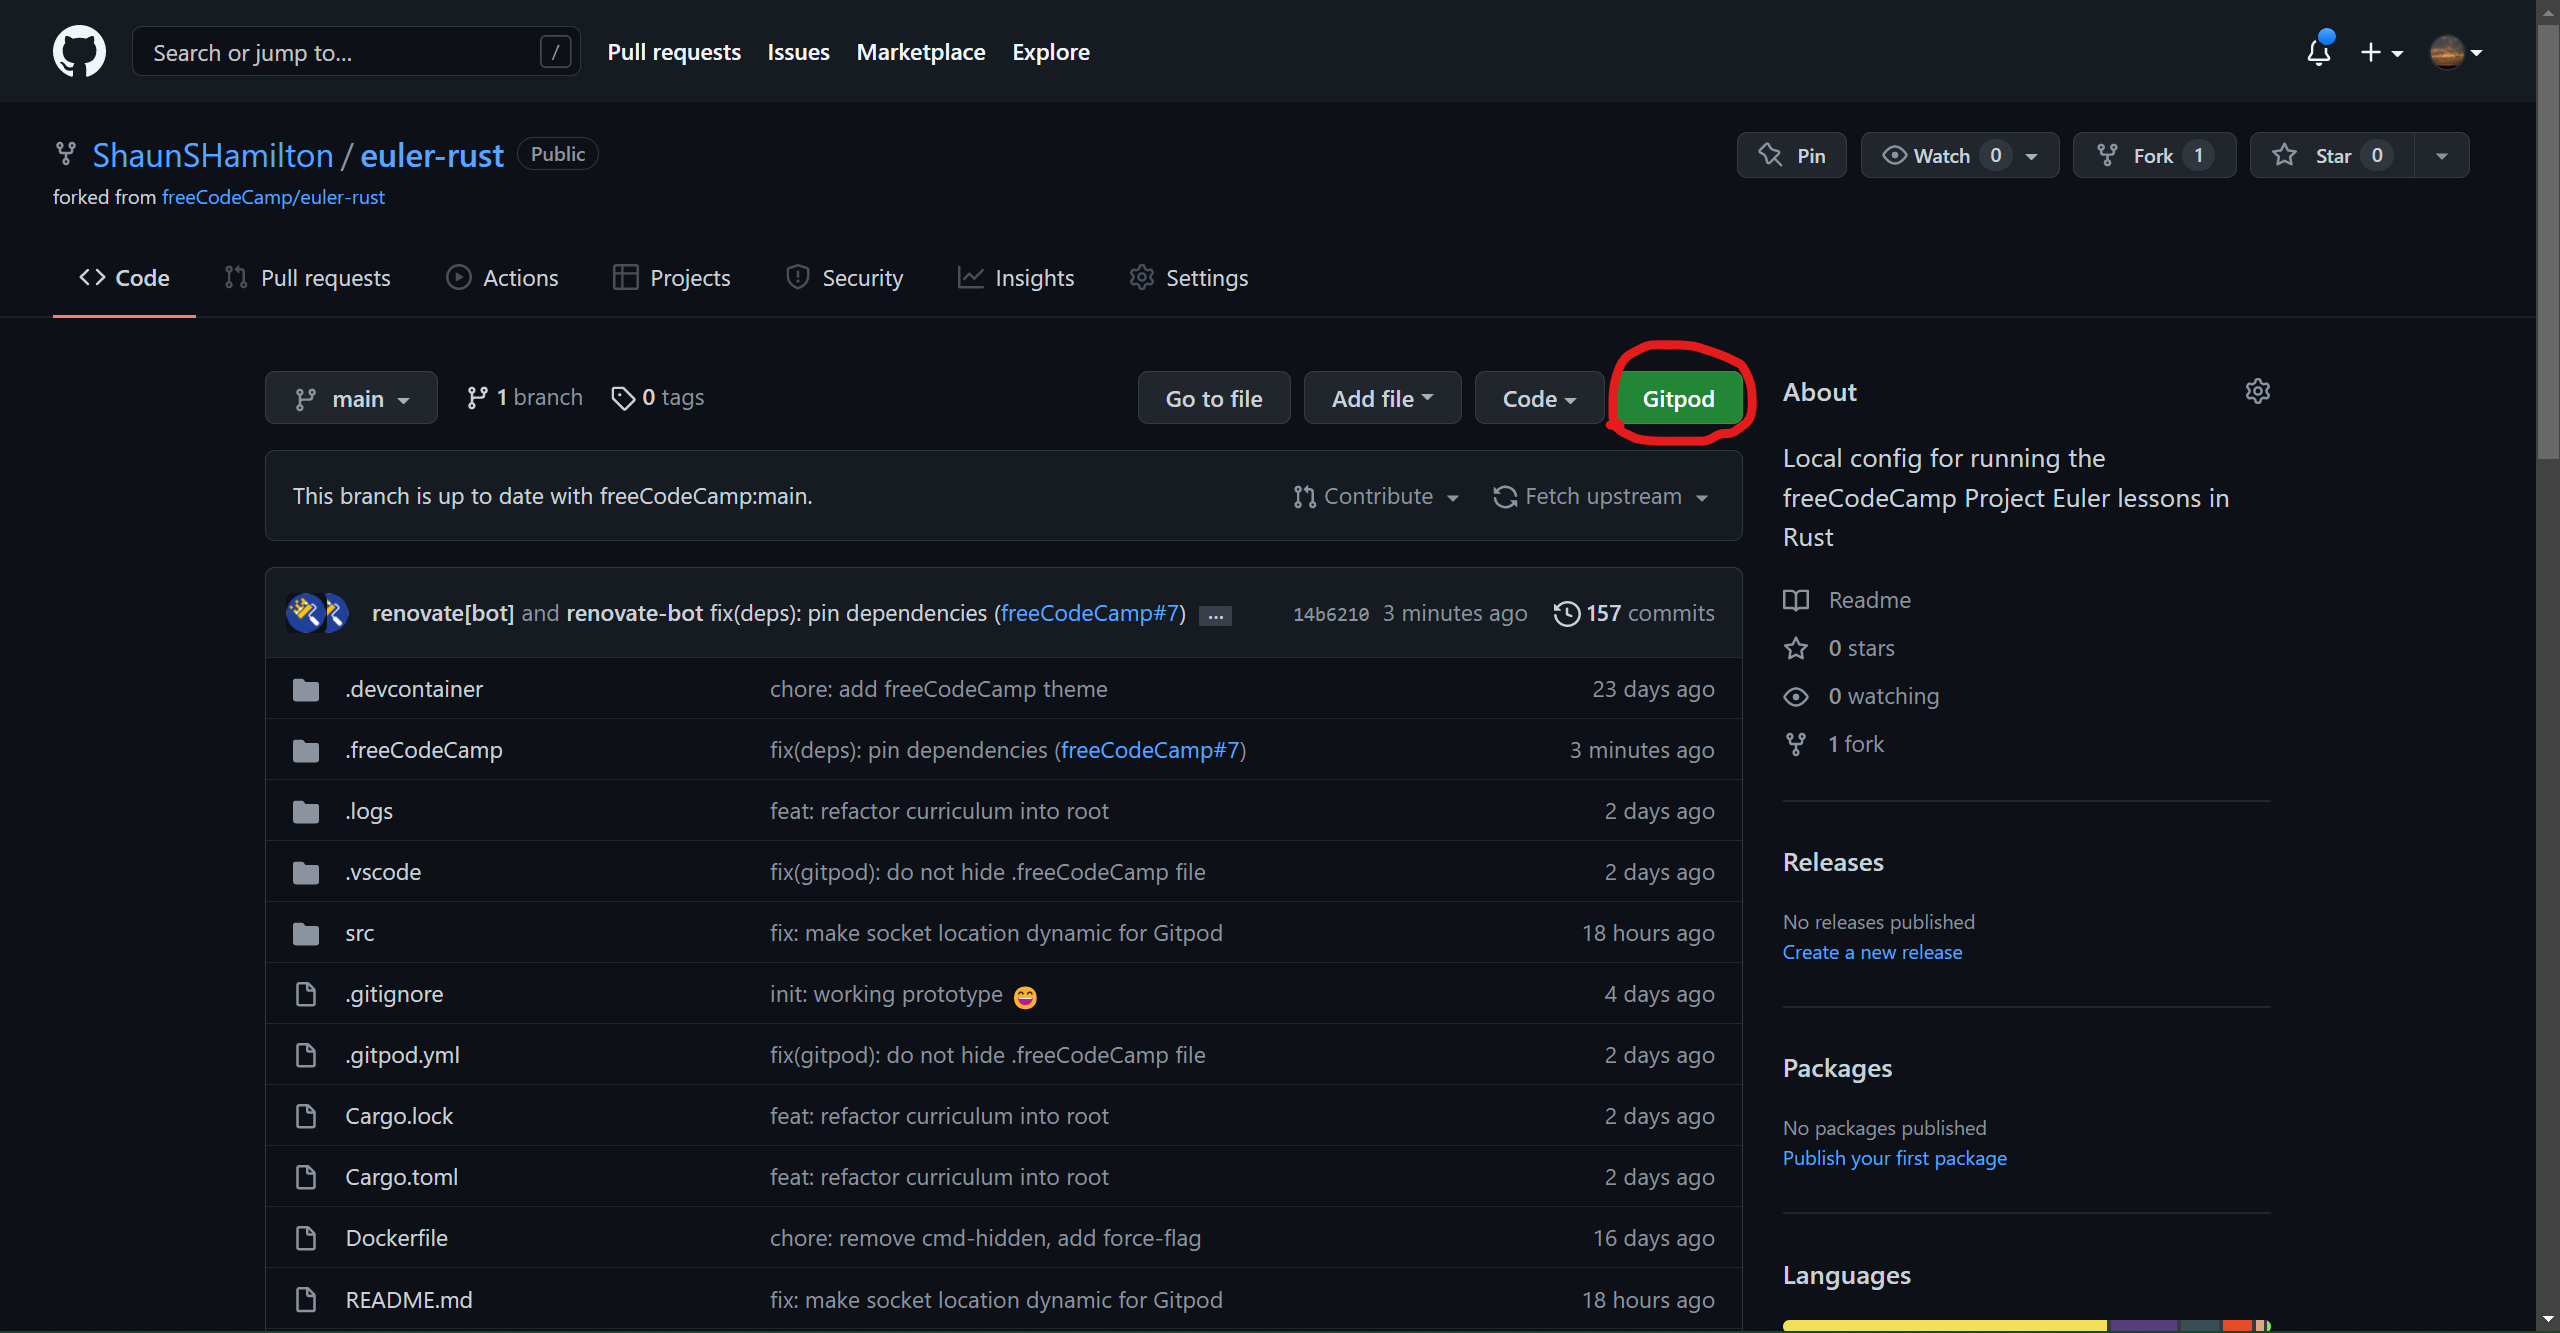Image resolution: width=2560 pixels, height=1333 pixels.
Task: Click the yellow Languages bar segment
Action: tap(1945, 1325)
